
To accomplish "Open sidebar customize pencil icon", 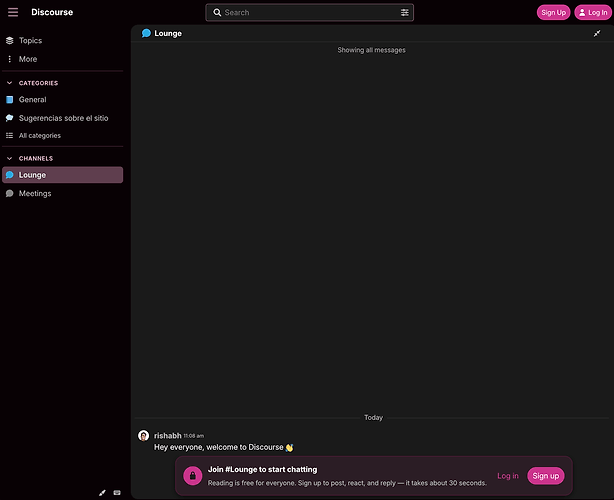I will click(x=102, y=493).
